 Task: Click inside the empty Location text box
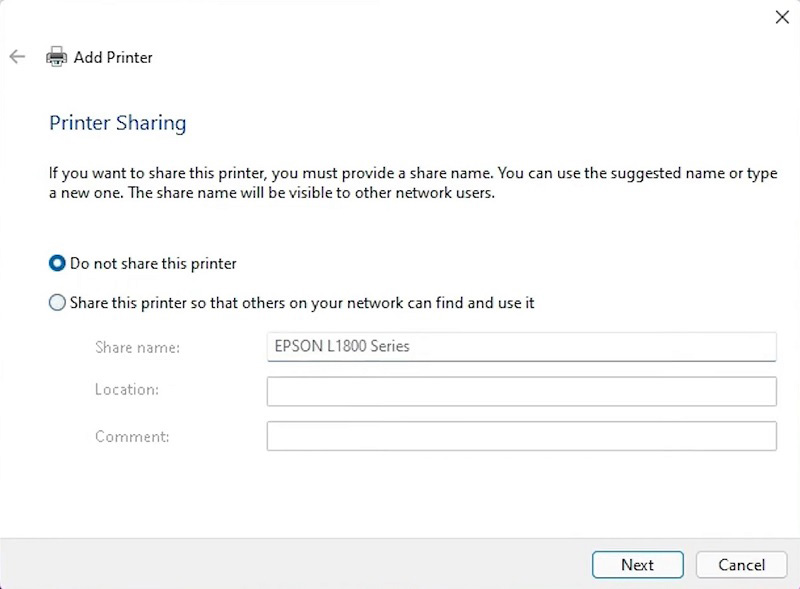click(x=521, y=391)
